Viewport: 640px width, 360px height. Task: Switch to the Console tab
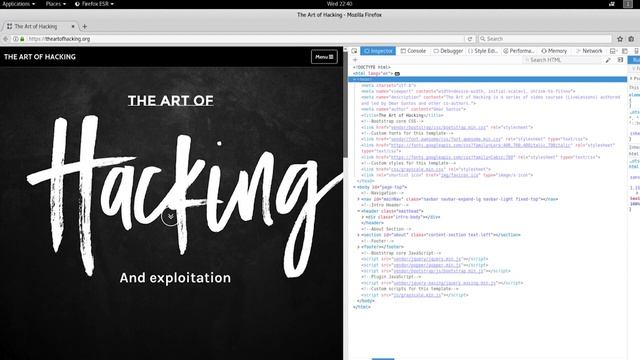coord(413,51)
